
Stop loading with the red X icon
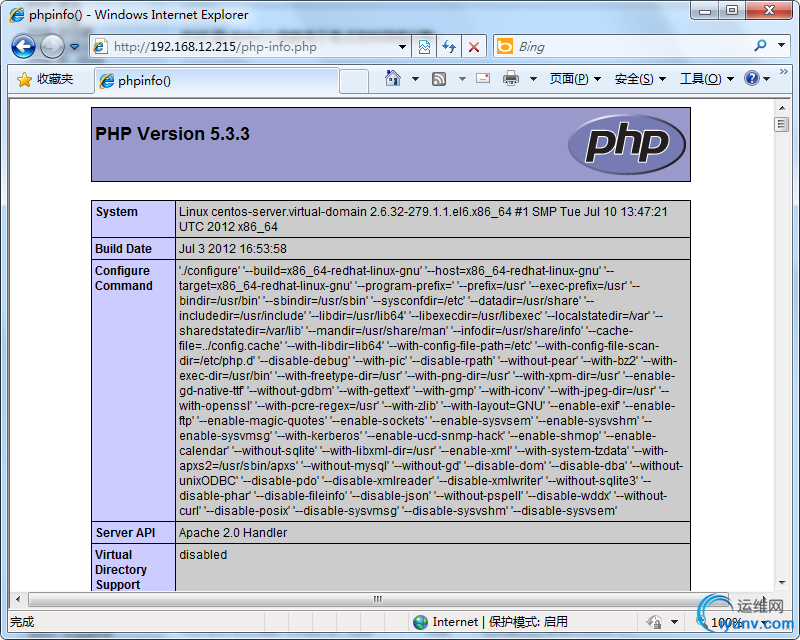(474, 47)
